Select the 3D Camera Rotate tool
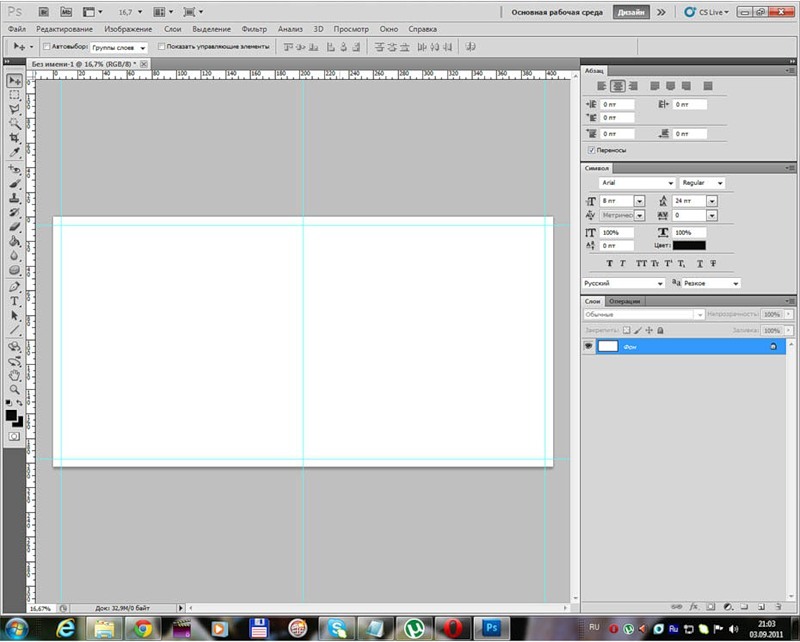Screen dimensions: 800x642 tap(14, 361)
